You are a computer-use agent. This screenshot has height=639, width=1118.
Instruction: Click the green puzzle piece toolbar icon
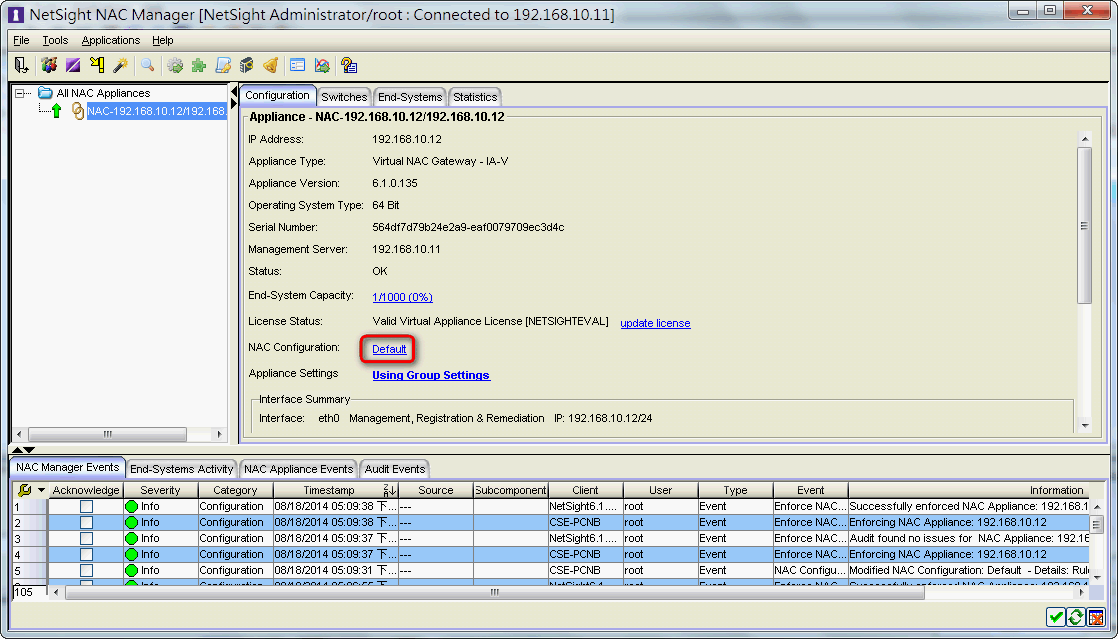199,66
